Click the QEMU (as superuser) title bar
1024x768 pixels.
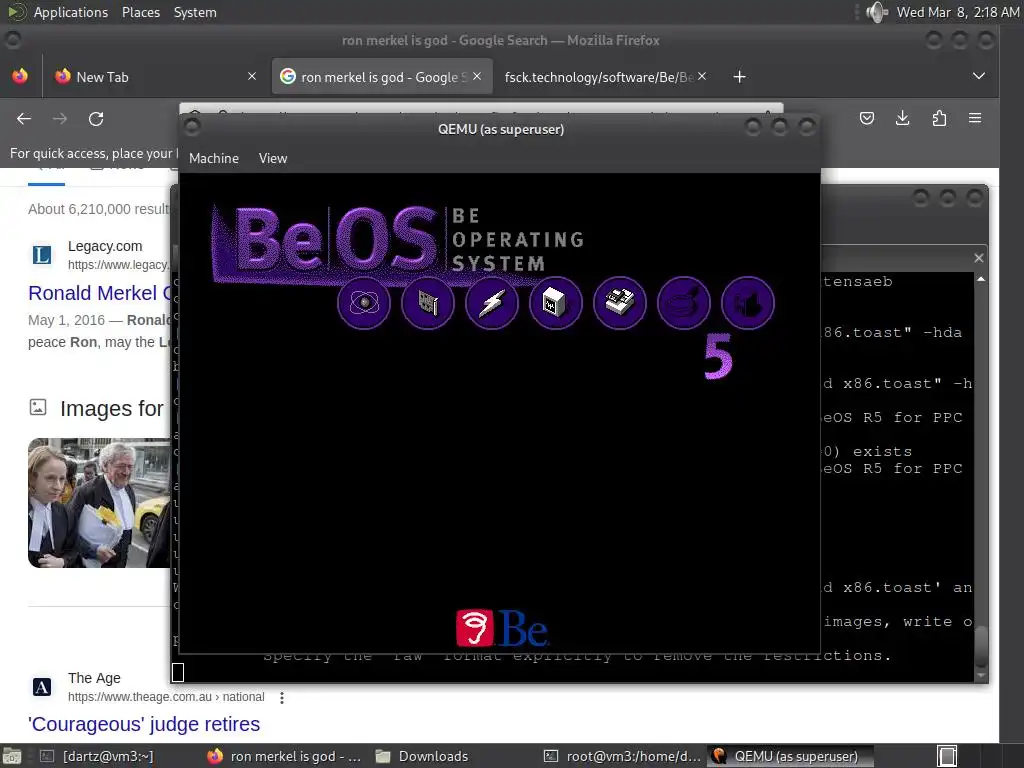pos(500,129)
